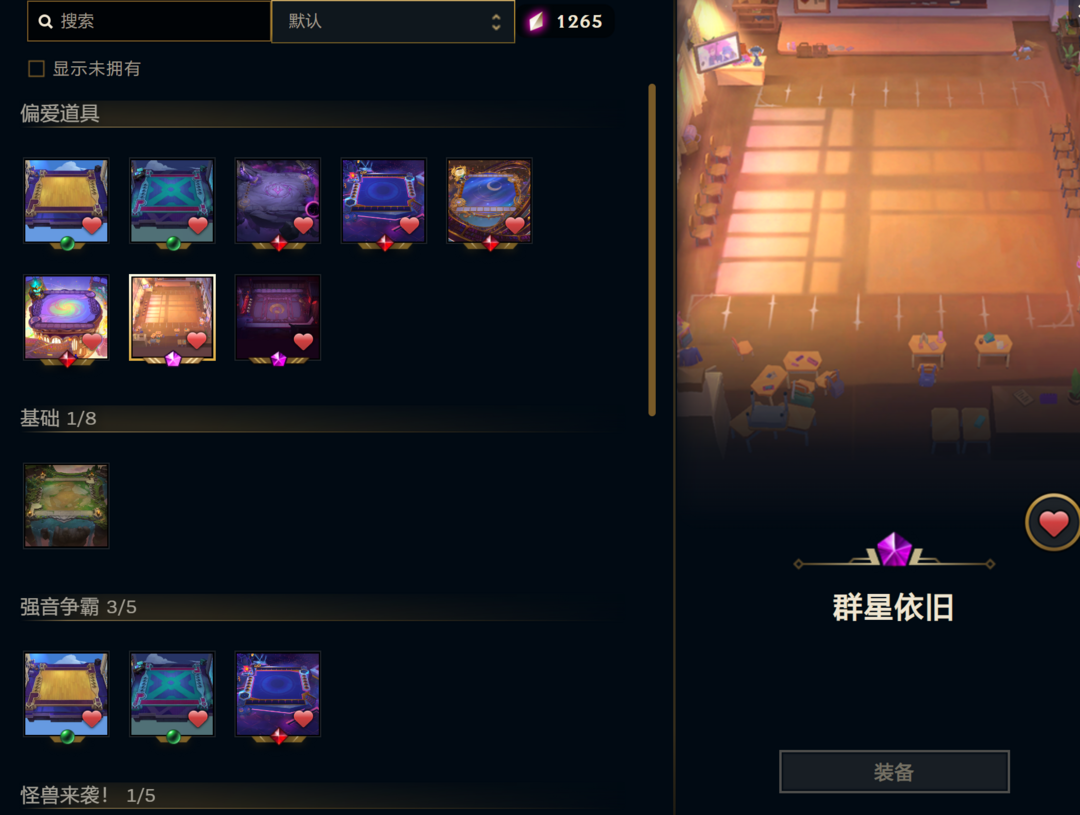Image resolution: width=1080 pixels, height=815 pixels.
Task: Select the 偏爱道具 favorites header
Action: click(x=60, y=113)
